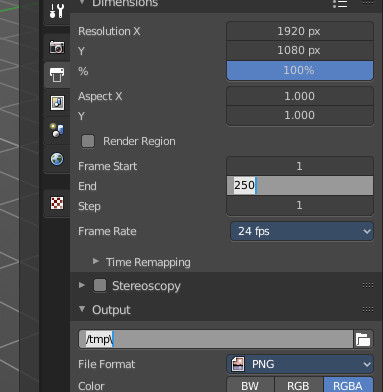This screenshot has height=392, width=383.
Task: Click the Resolution X label
Action: point(109,31)
